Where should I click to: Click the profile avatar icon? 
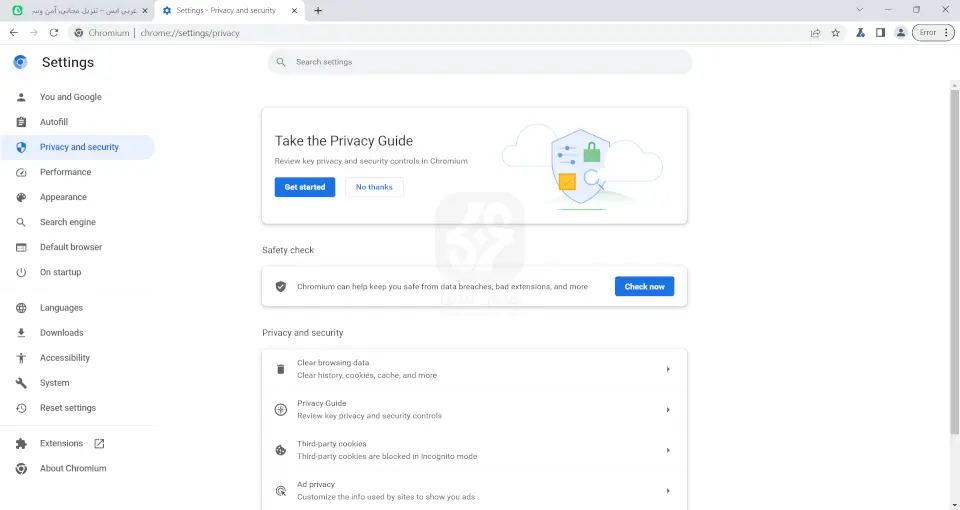click(x=901, y=32)
